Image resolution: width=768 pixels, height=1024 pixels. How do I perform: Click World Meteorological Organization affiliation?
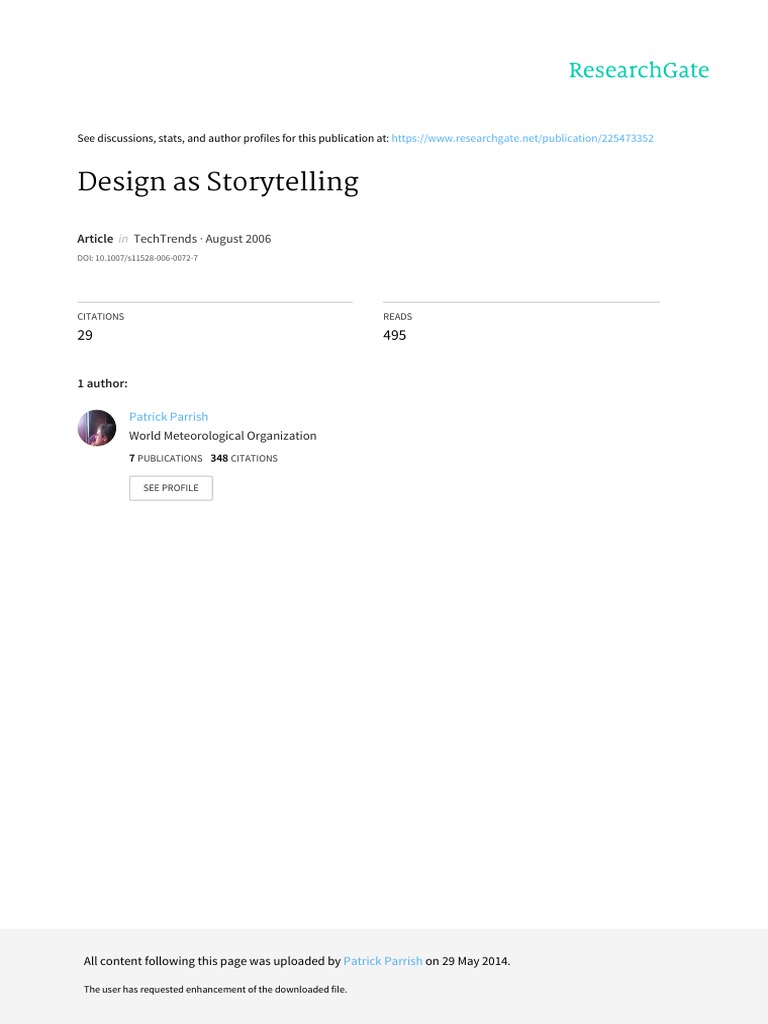[223, 436]
